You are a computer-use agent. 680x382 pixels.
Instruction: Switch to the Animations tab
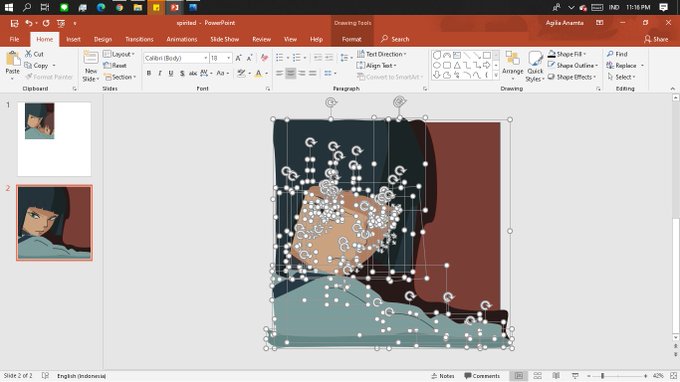pos(182,39)
